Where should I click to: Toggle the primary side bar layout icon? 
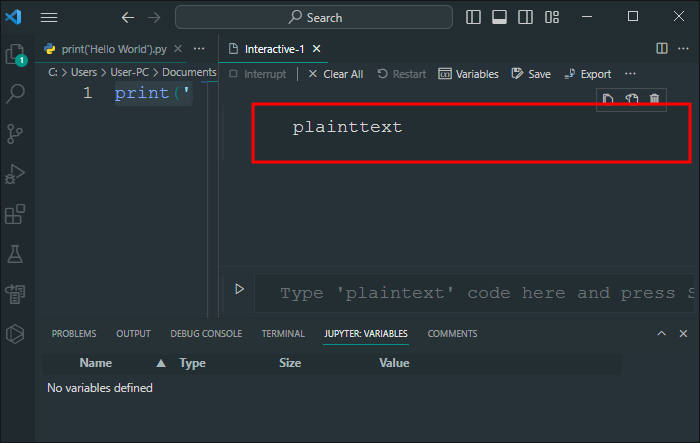473,17
